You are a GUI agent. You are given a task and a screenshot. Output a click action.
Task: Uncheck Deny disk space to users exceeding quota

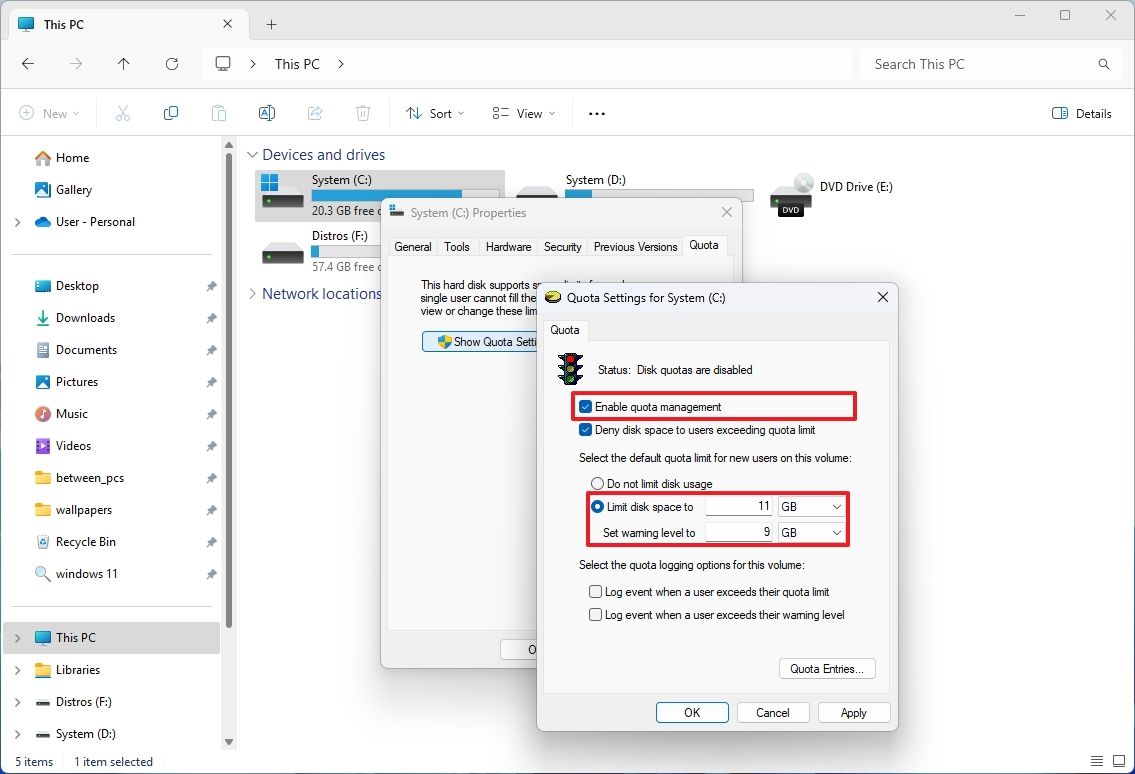pyautogui.click(x=585, y=429)
